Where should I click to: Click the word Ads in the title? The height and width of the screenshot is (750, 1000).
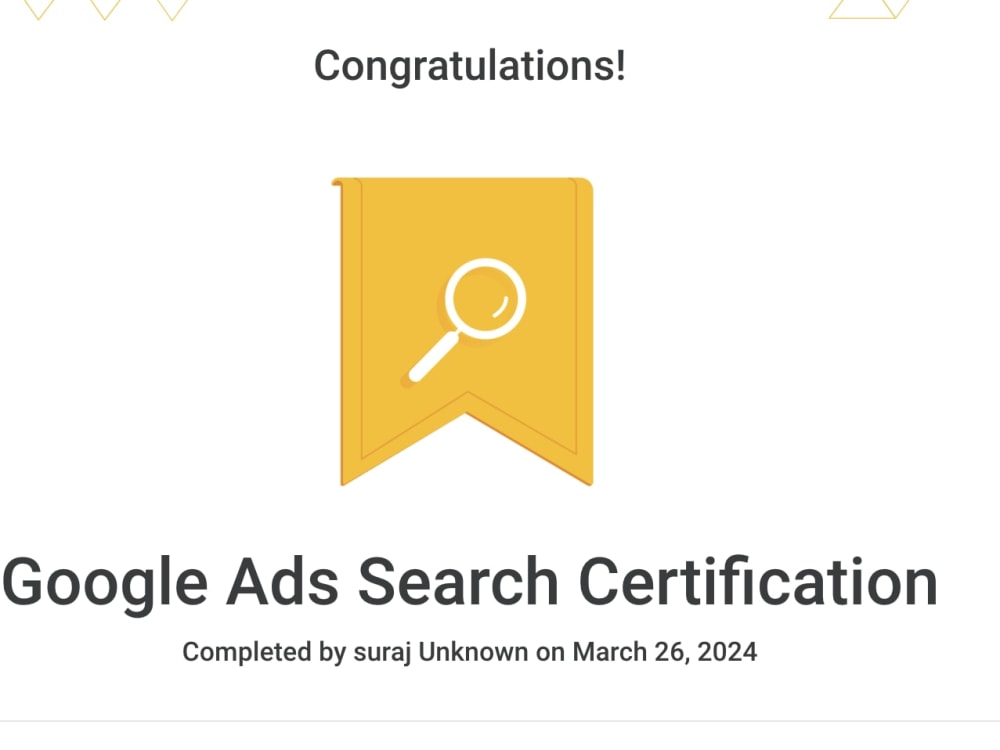coord(283,582)
